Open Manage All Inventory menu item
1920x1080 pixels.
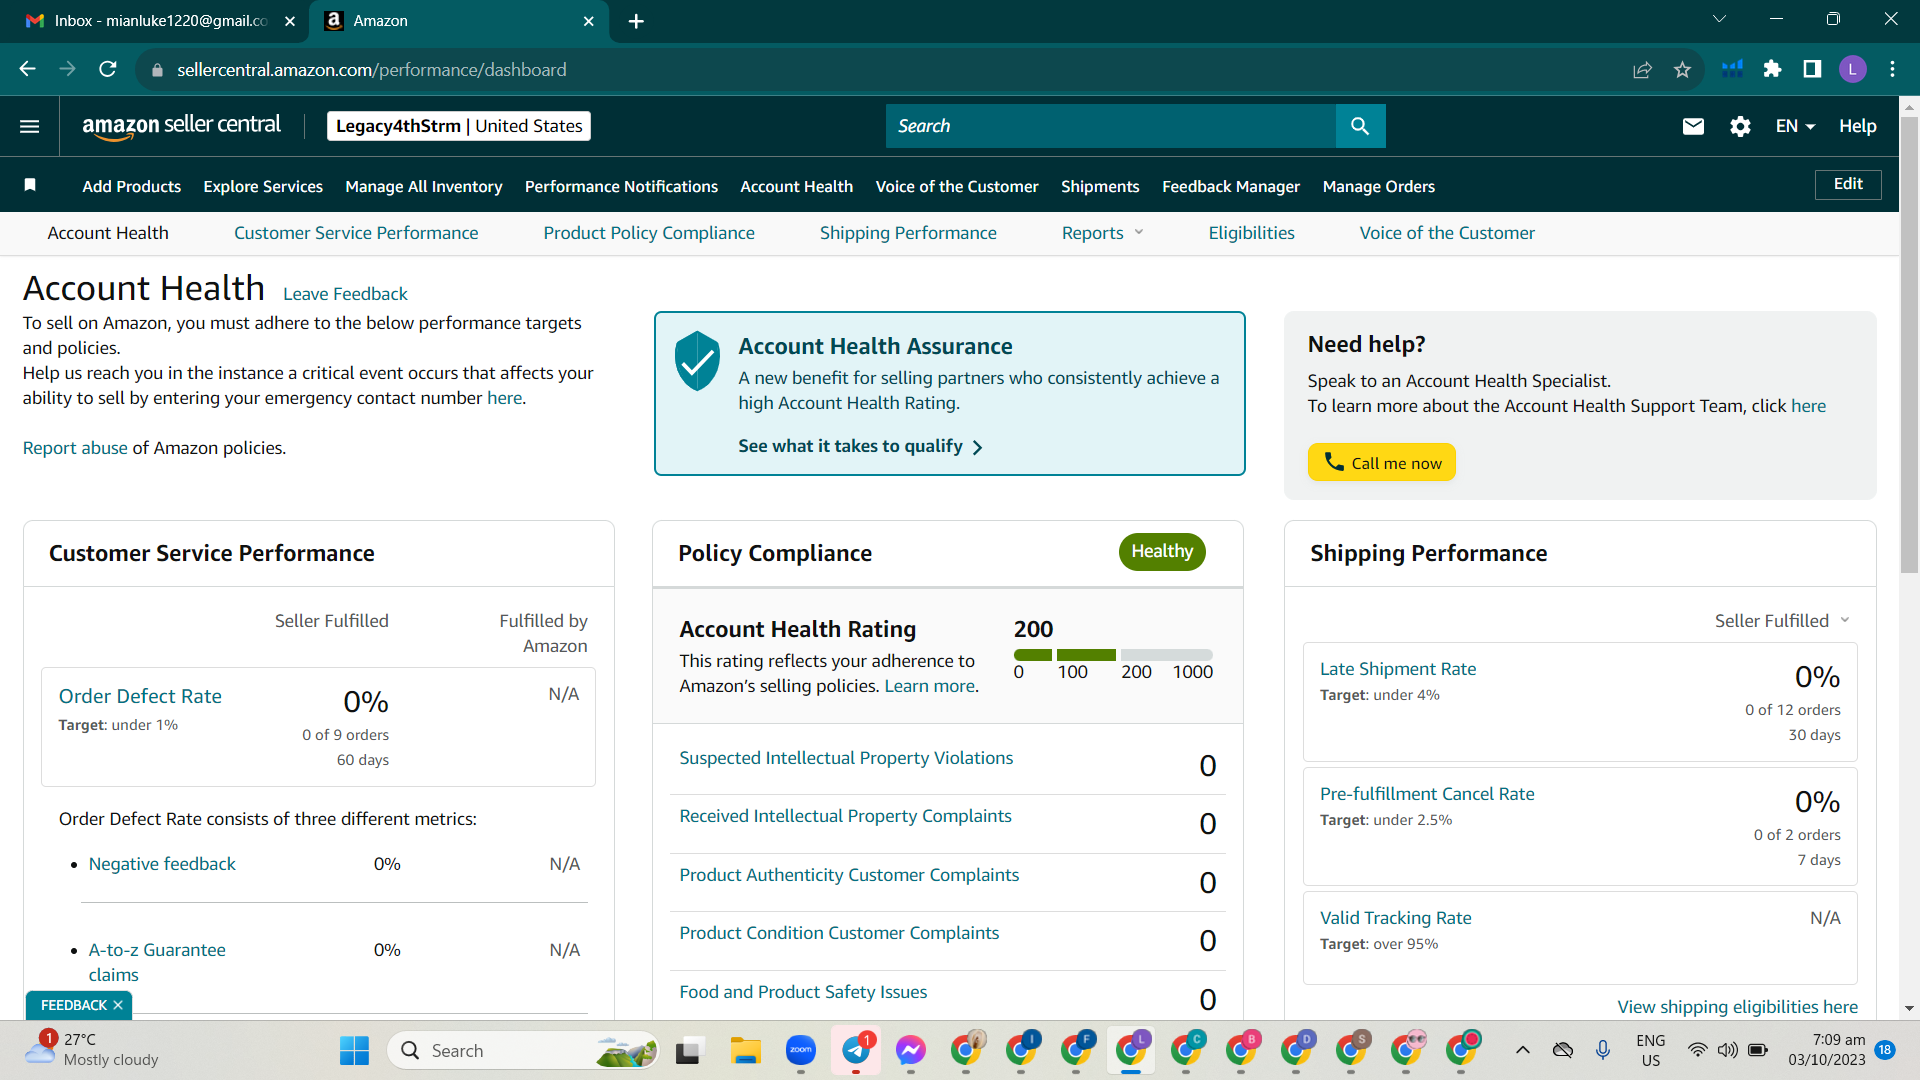pyautogui.click(x=424, y=186)
